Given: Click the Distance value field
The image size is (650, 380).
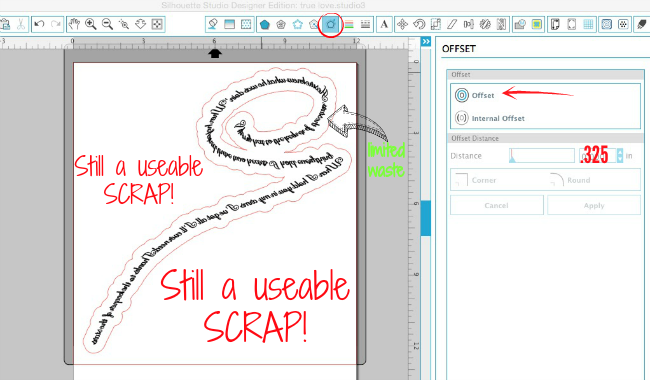Looking at the screenshot, I should coord(597,156).
